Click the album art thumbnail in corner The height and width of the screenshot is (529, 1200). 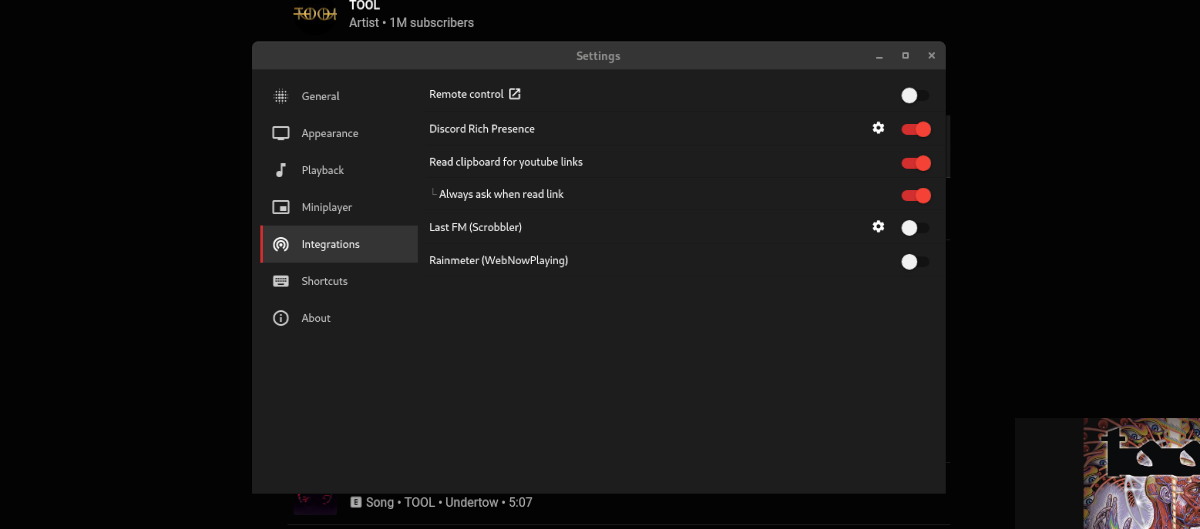tap(1141, 473)
